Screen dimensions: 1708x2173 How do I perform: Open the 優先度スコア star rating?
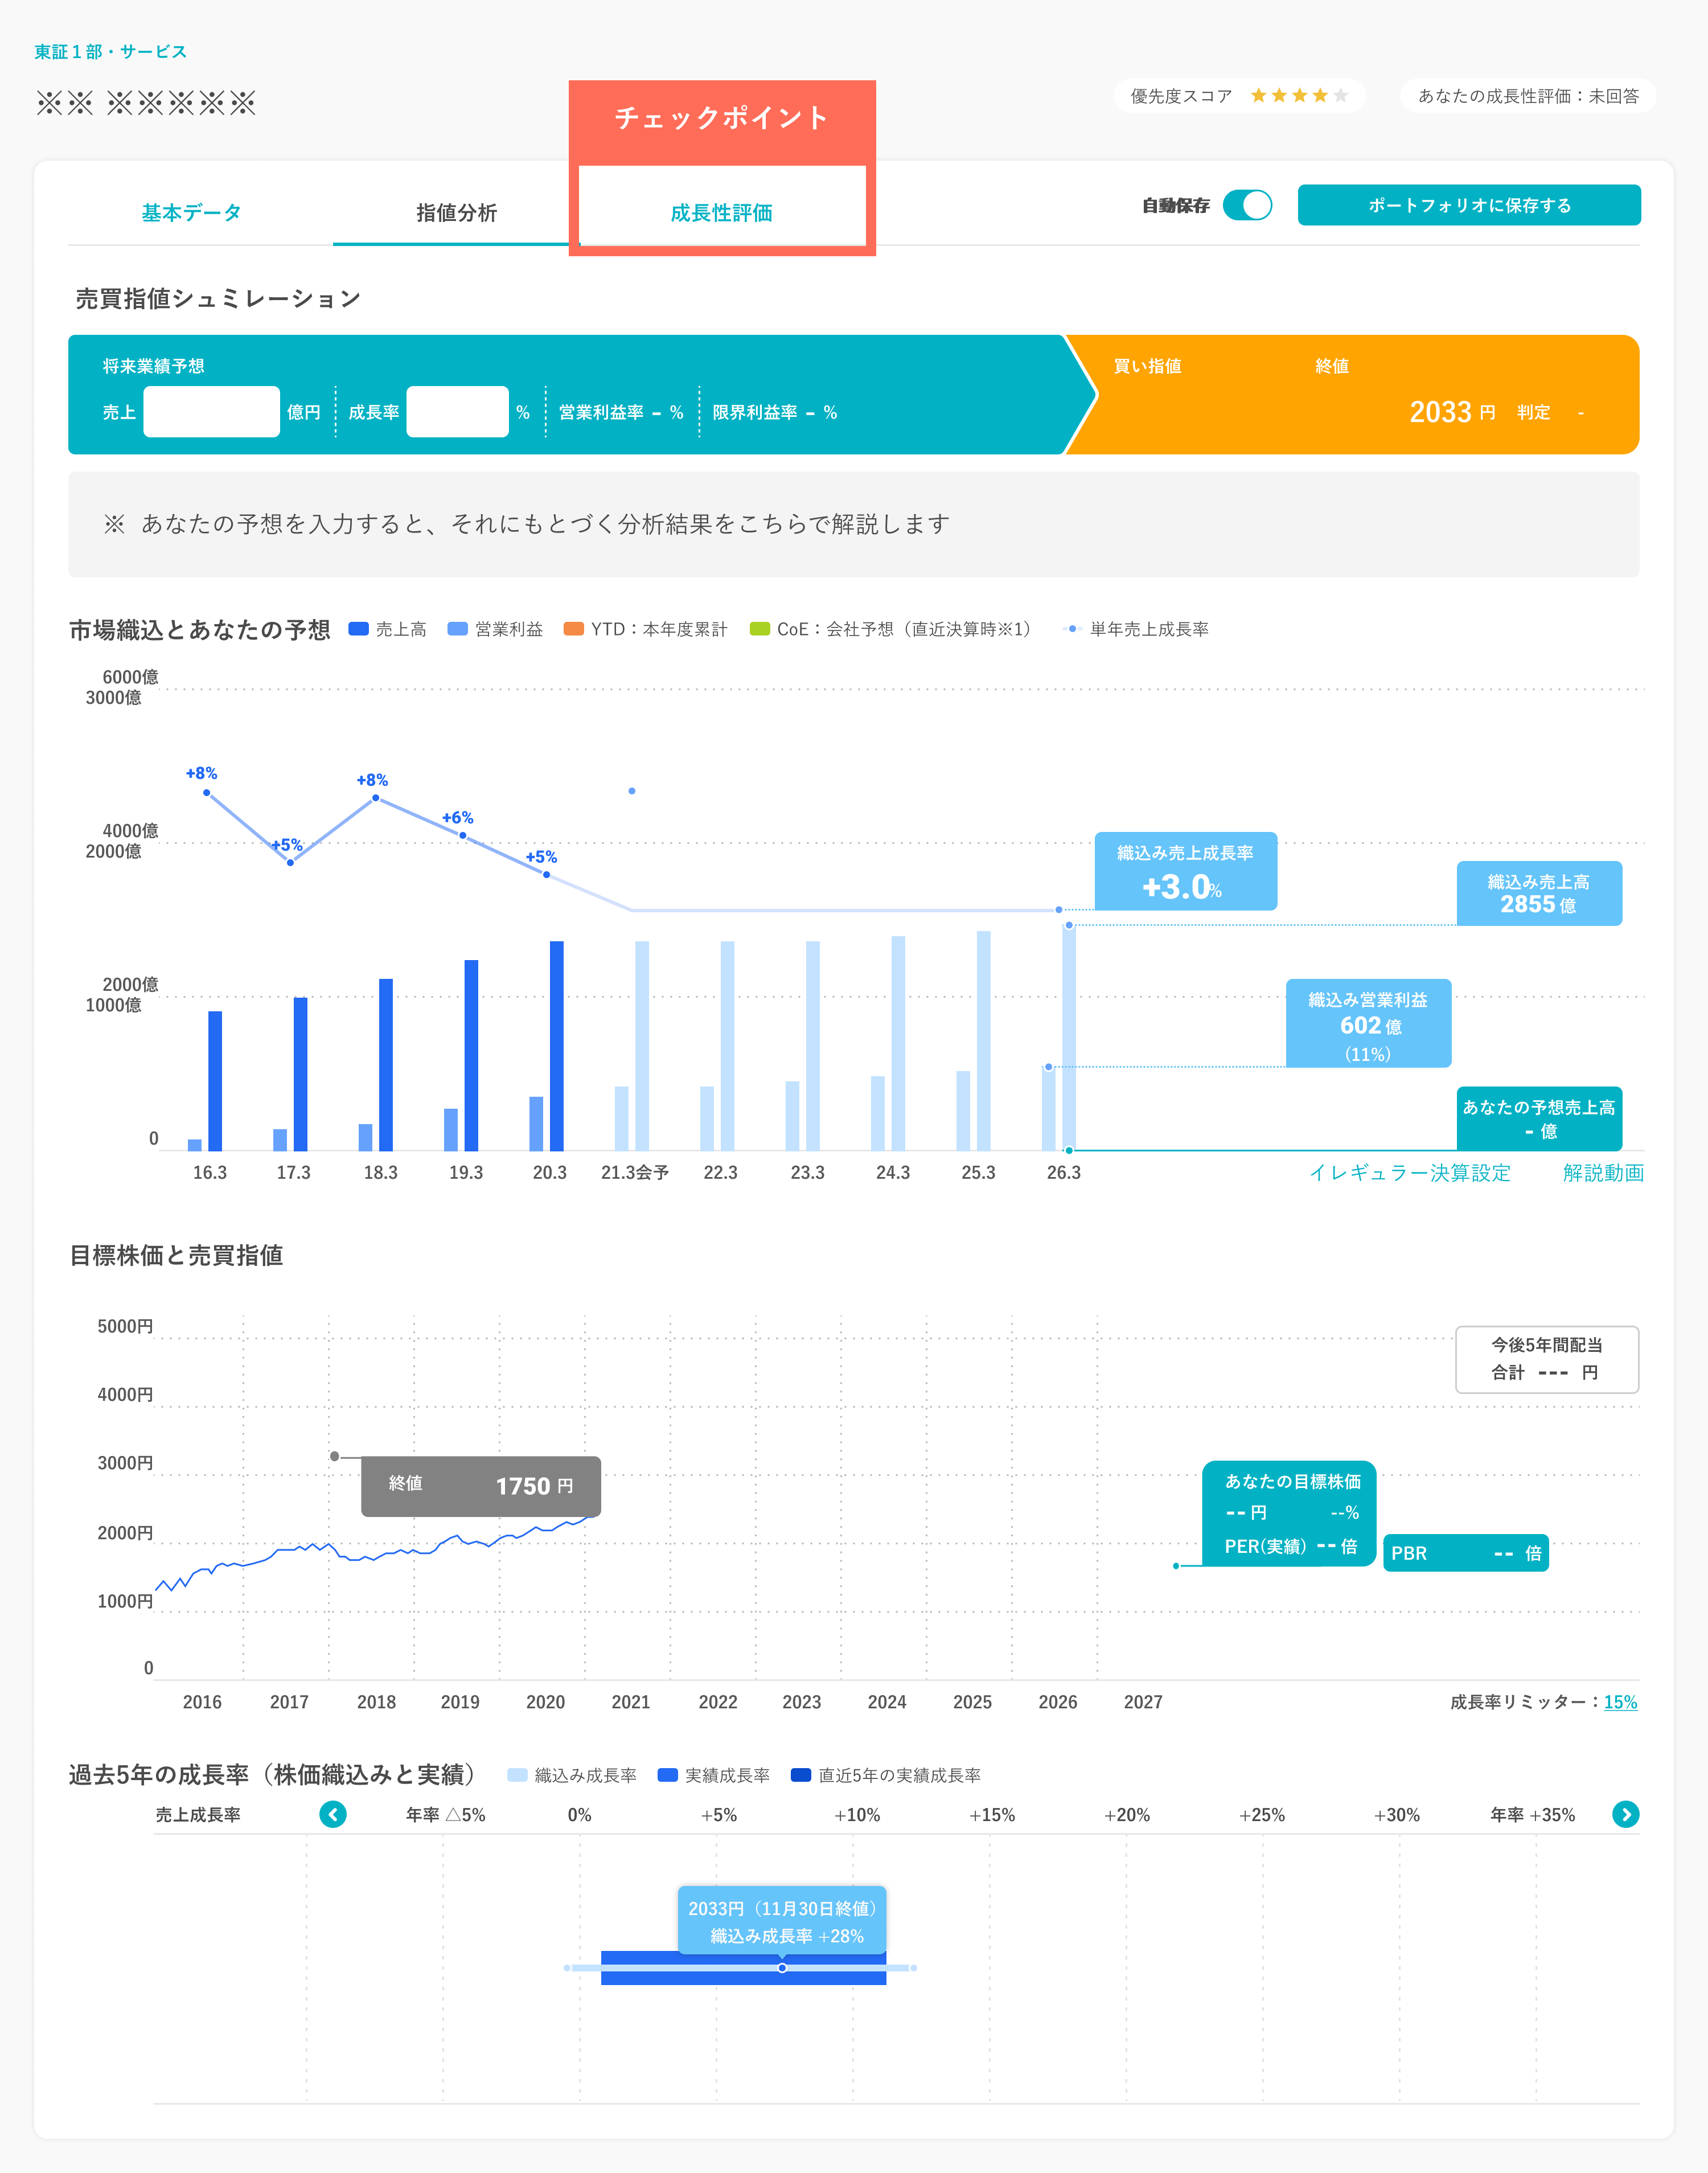click(x=1299, y=96)
